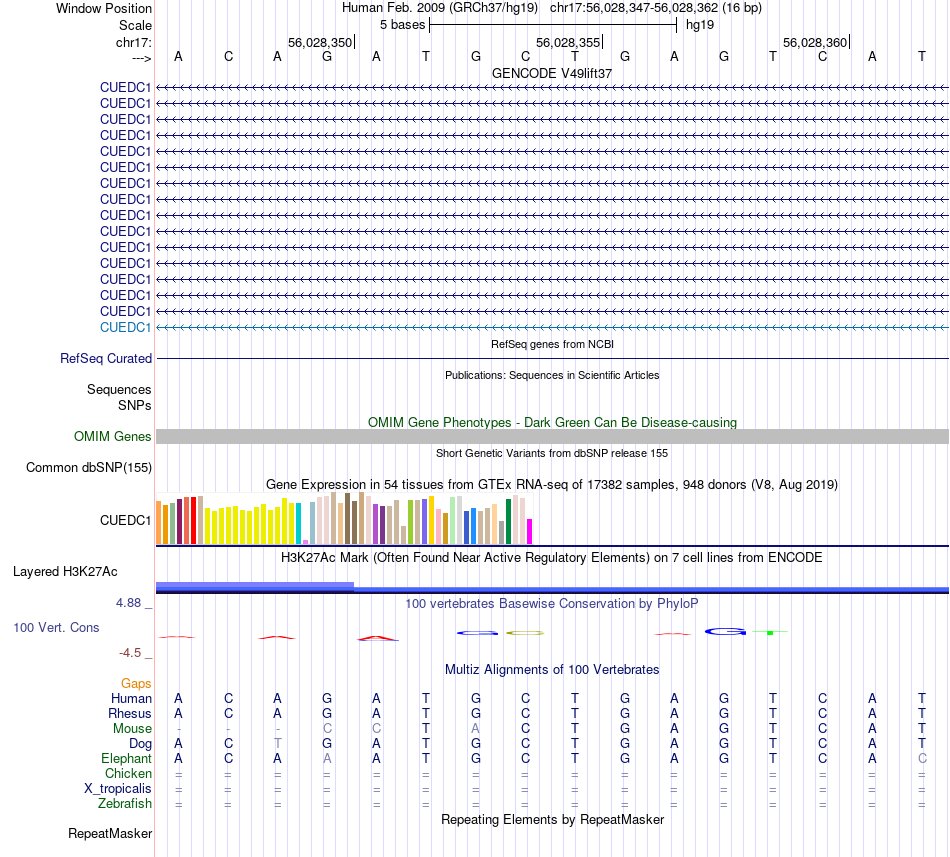Click the Human alignment row label
The width and height of the screenshot is (950, 857).
tap(131, 698)
